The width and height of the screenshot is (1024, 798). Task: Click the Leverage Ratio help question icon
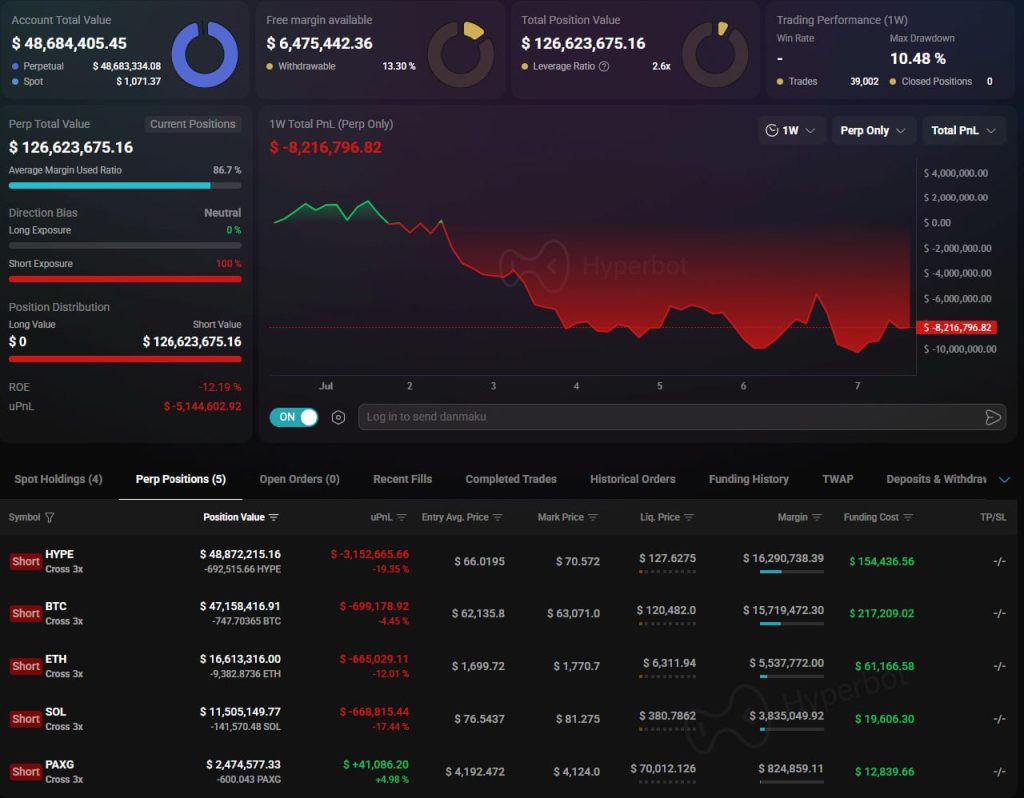604,66
